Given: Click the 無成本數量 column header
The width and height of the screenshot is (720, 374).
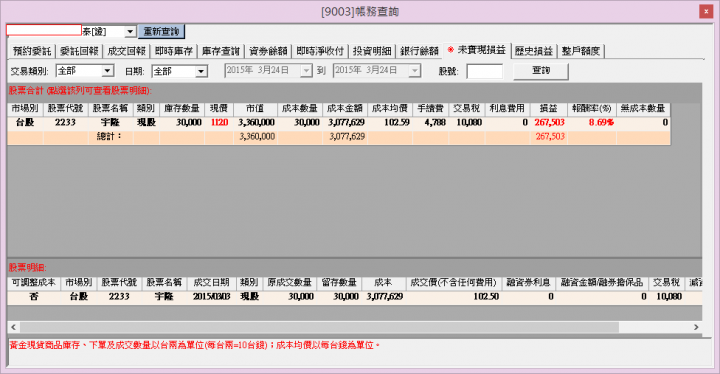Looking at the screenshot, I should point(643,108).
